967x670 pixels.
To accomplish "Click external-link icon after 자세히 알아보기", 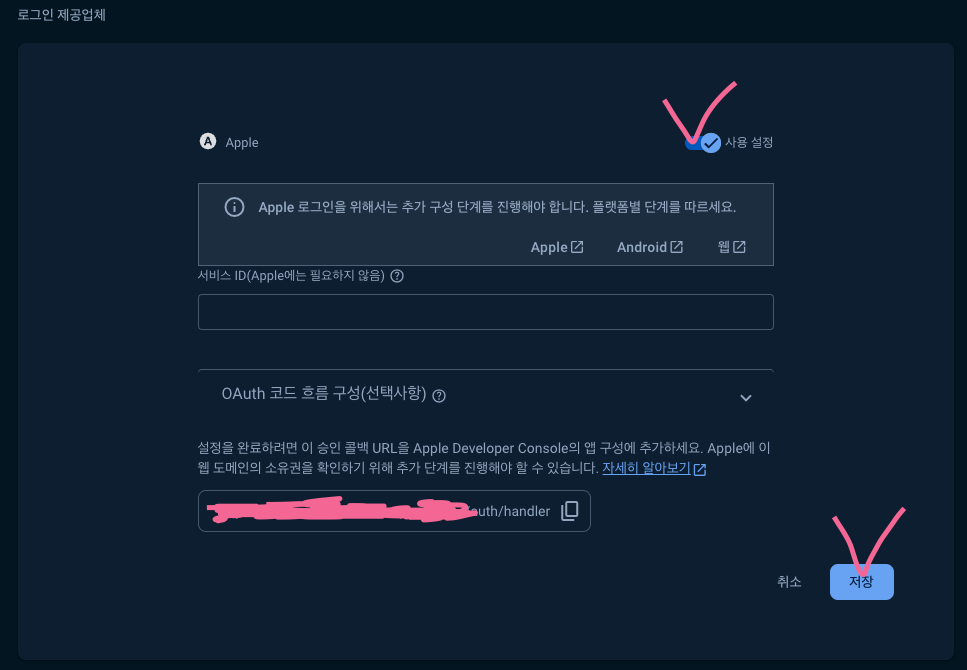I will pyautogui.click(x=700, y=469).
